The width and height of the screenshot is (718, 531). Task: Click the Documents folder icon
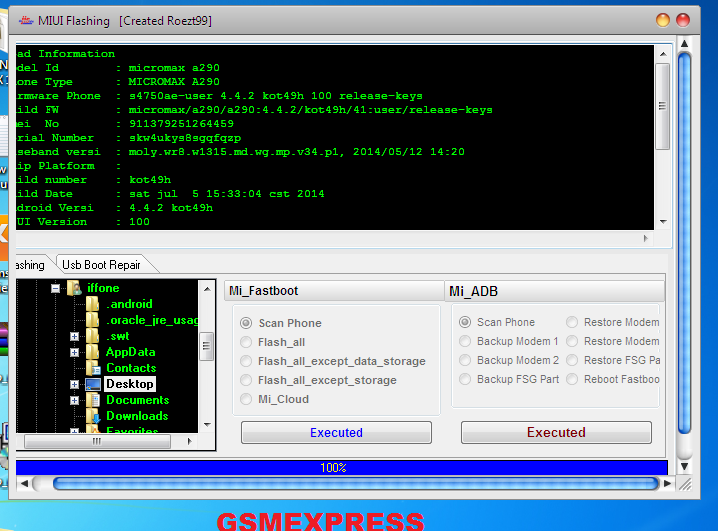93,400
